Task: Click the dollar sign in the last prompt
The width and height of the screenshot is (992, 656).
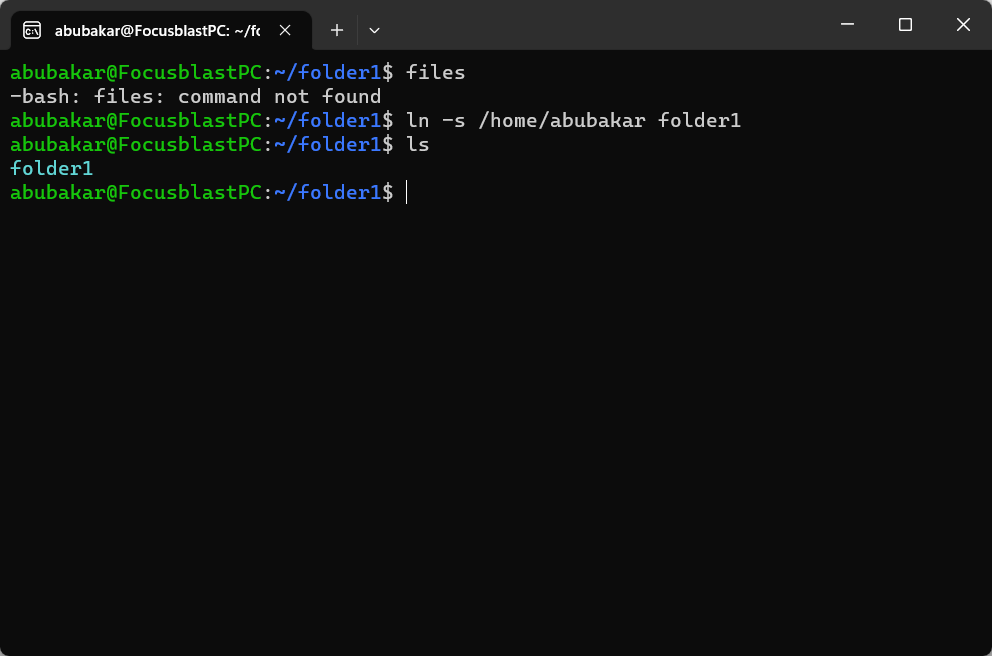Action: pos(388,192)
